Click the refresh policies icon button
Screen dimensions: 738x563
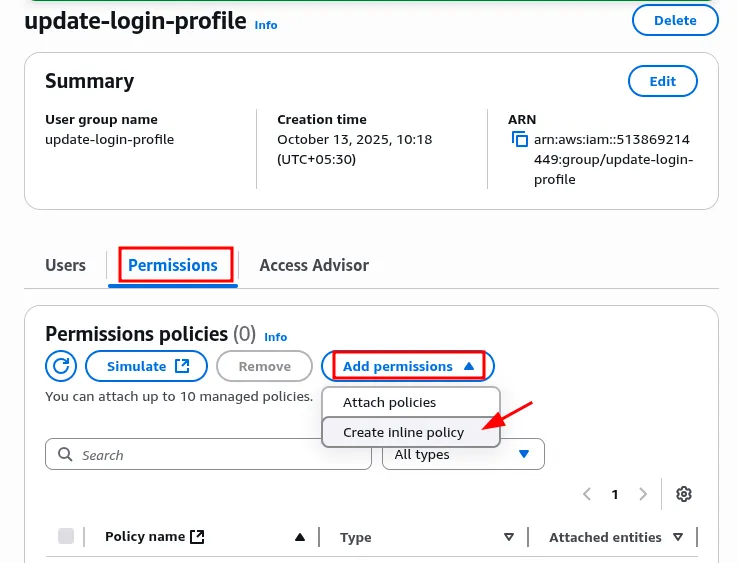(61, 366)
